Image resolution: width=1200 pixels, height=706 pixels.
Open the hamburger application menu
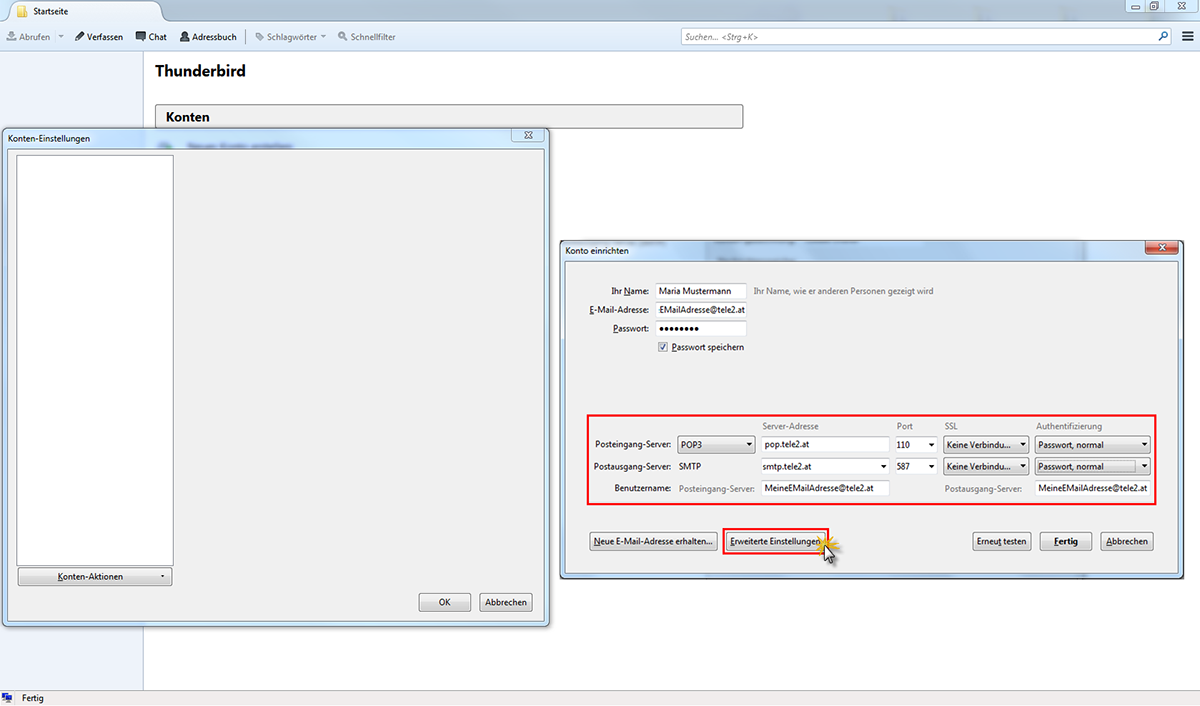(1188, 37)
